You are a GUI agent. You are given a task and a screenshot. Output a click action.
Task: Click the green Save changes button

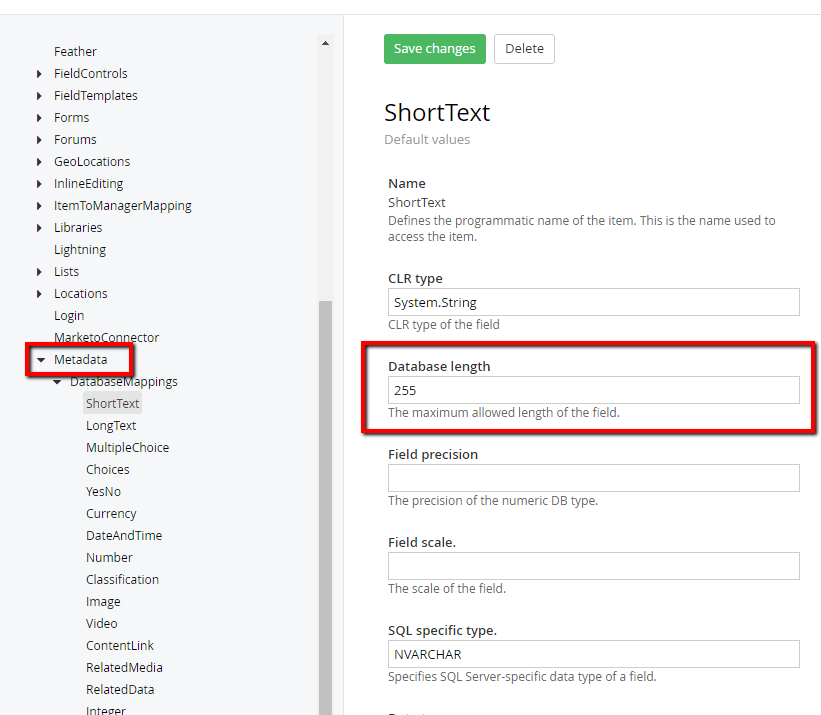click(435, 49)
